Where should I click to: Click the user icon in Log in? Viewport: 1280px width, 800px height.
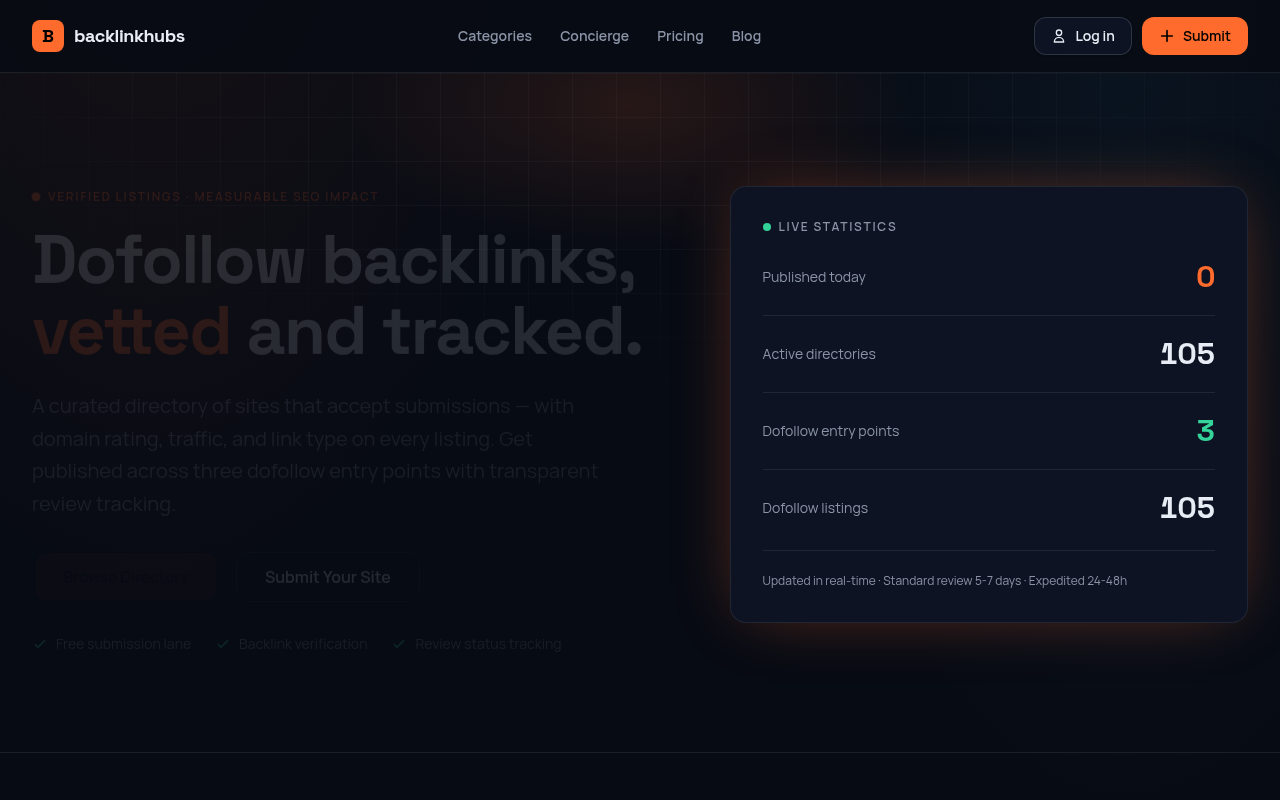[x=1059, y=36]
